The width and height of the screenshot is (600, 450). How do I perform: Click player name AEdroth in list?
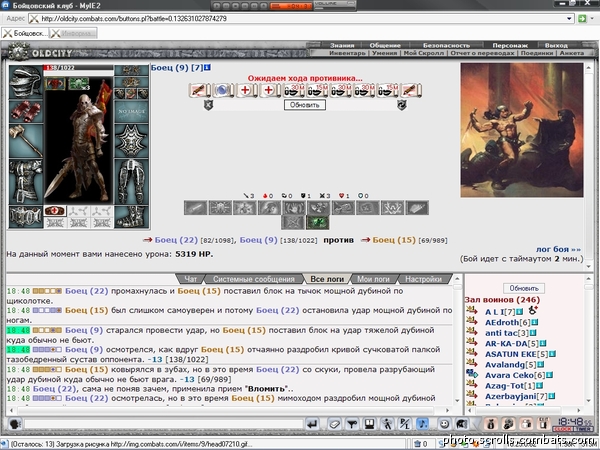502,323
